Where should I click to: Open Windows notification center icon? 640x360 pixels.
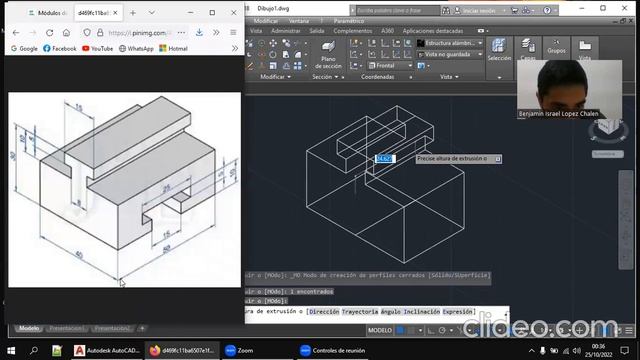click(x=624, y=350)
